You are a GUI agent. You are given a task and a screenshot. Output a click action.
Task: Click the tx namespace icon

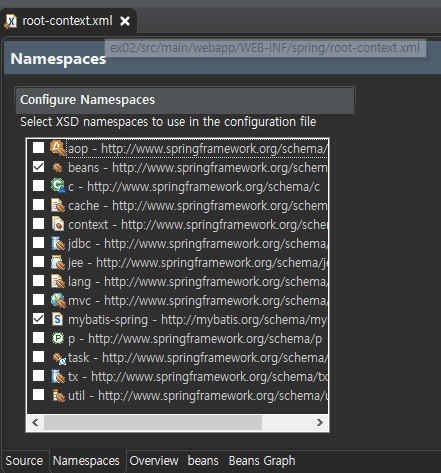[x=58, y=376]
